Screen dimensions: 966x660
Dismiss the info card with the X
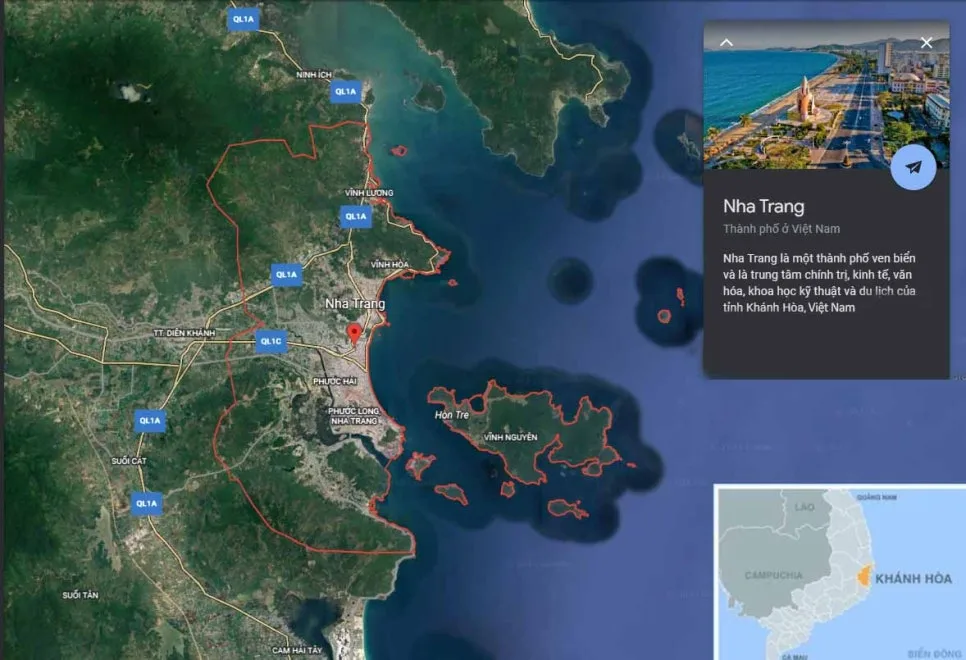pos(927,42)
